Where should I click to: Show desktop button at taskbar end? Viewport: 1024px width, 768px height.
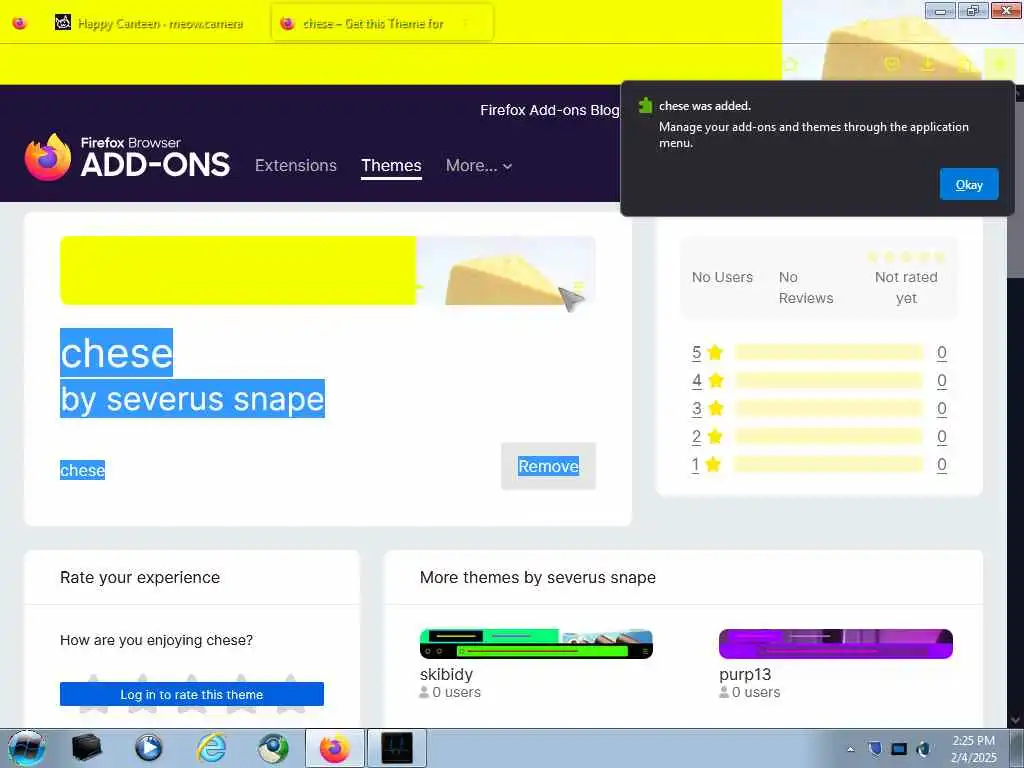[x=1019, y=748]
